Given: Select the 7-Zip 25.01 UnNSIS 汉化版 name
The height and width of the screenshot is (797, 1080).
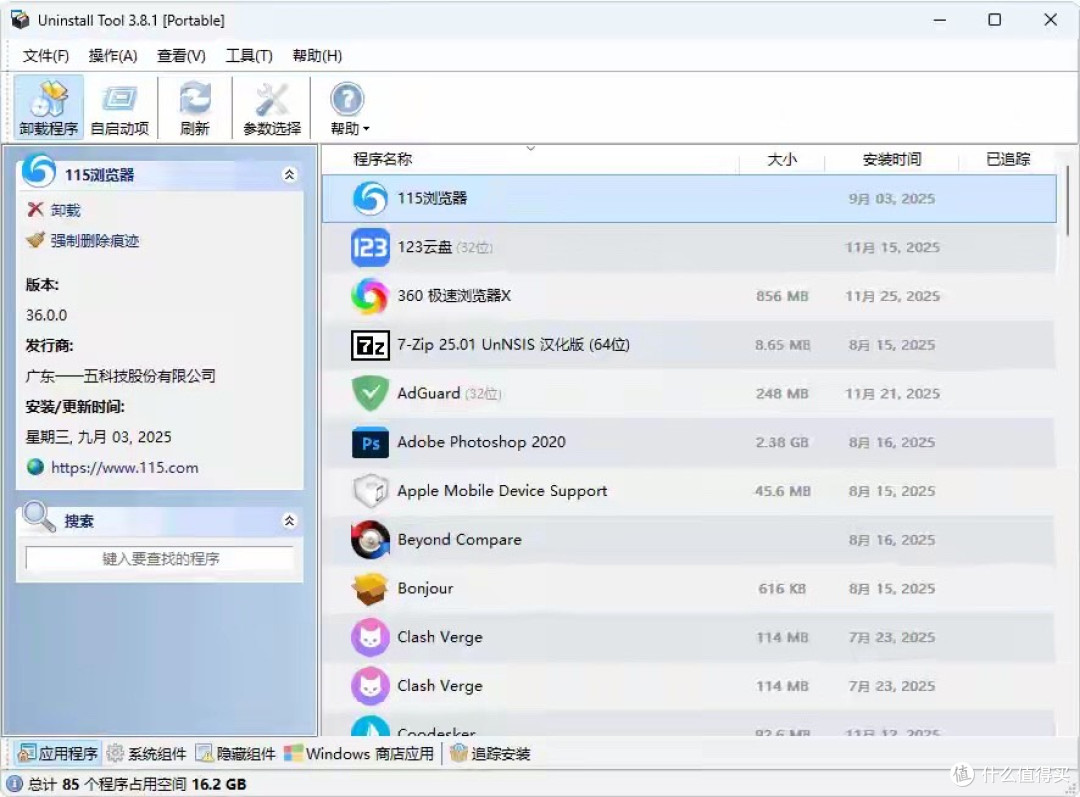Looking at the screenshot, I should coord(513,344).
